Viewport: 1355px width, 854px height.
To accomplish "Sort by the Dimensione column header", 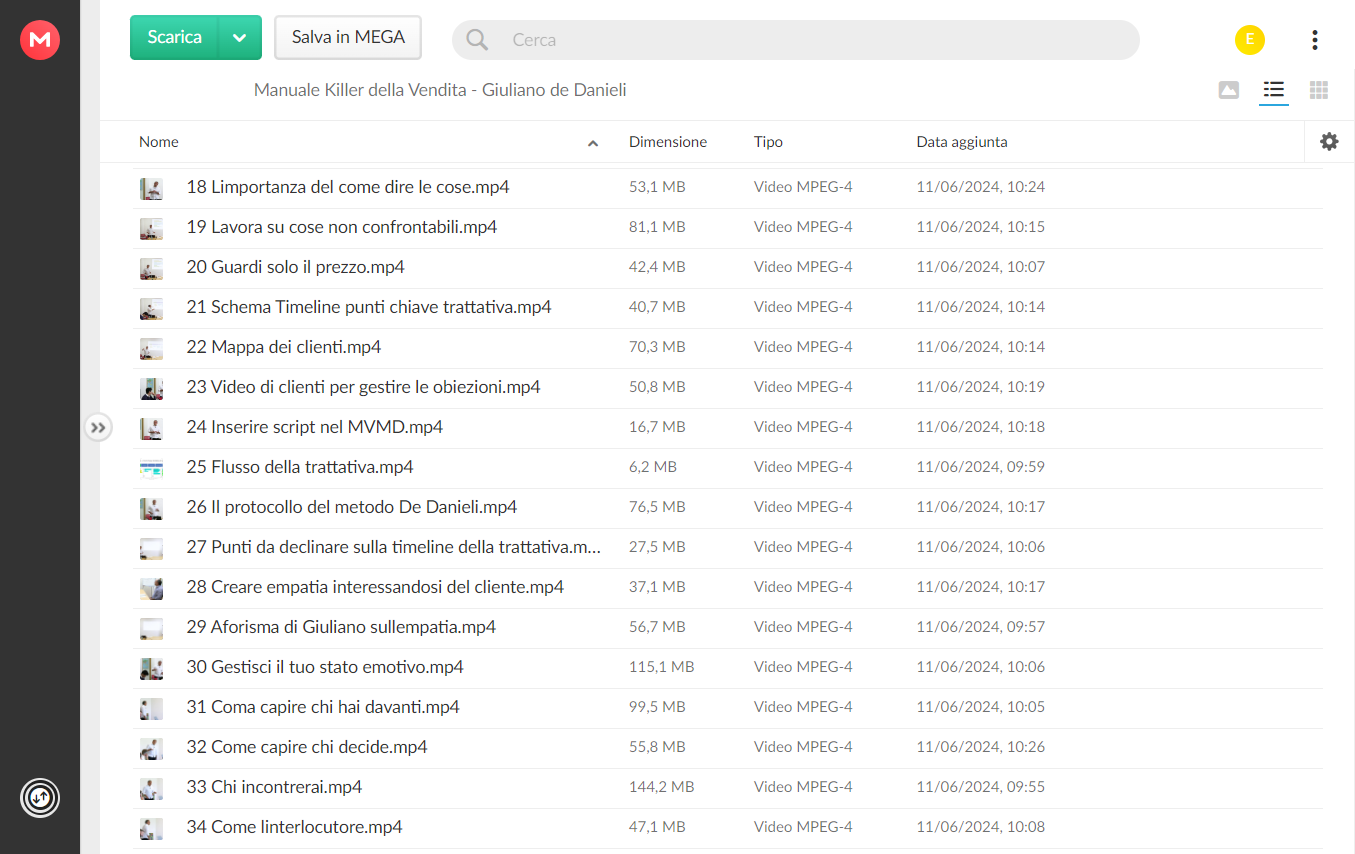I will point(668,142).
